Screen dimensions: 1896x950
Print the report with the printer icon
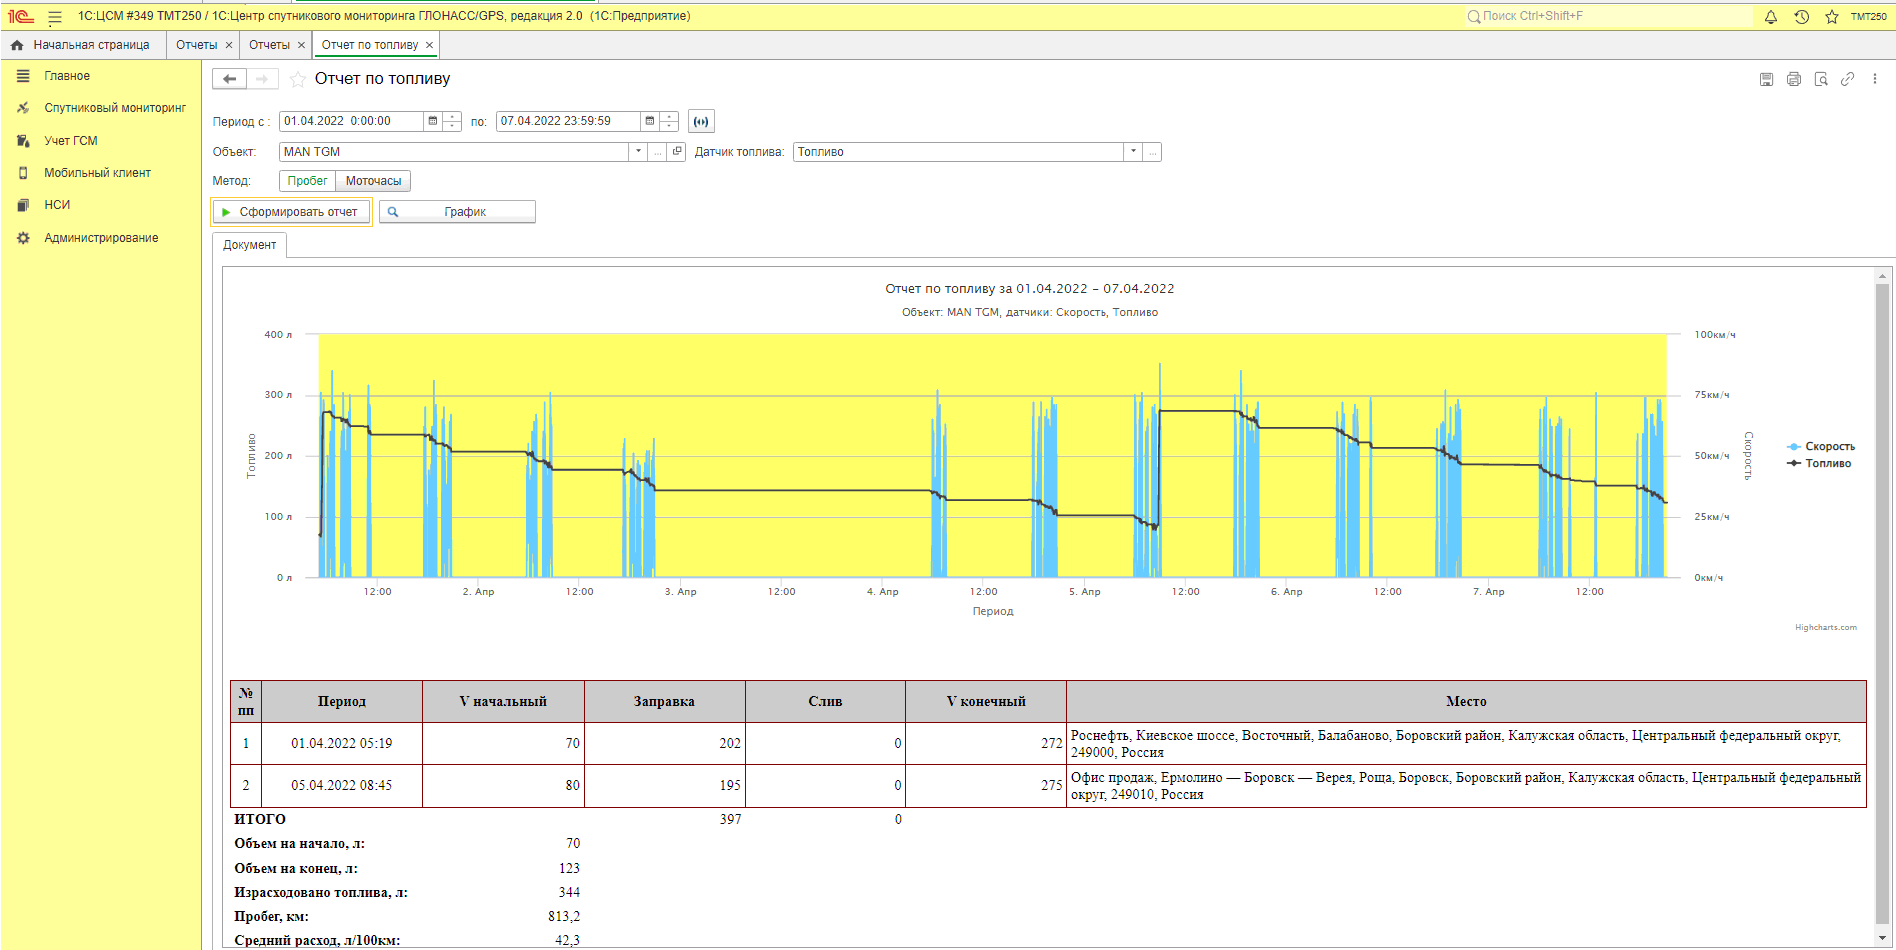pyautogui.click(x=1794, y=79)
